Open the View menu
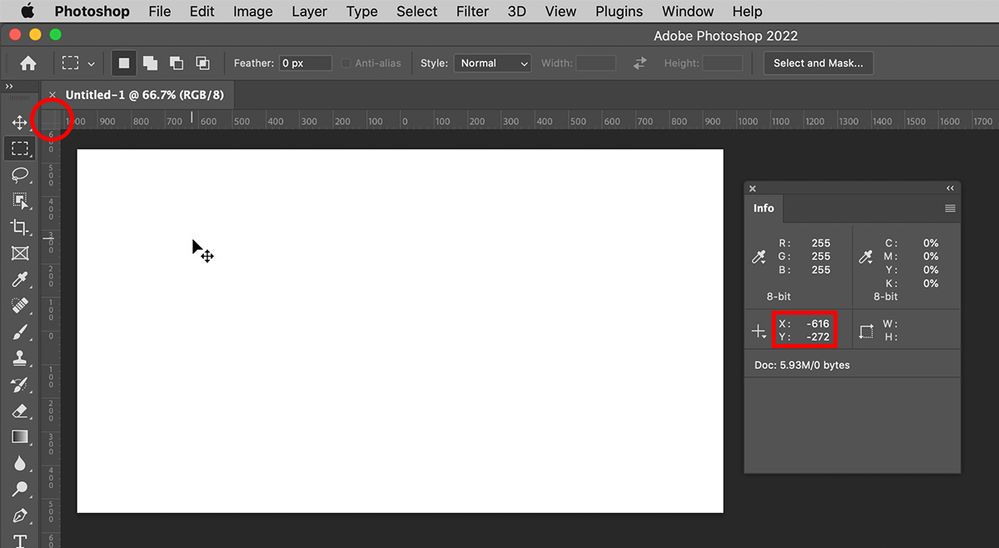 [x=561, y=11]
